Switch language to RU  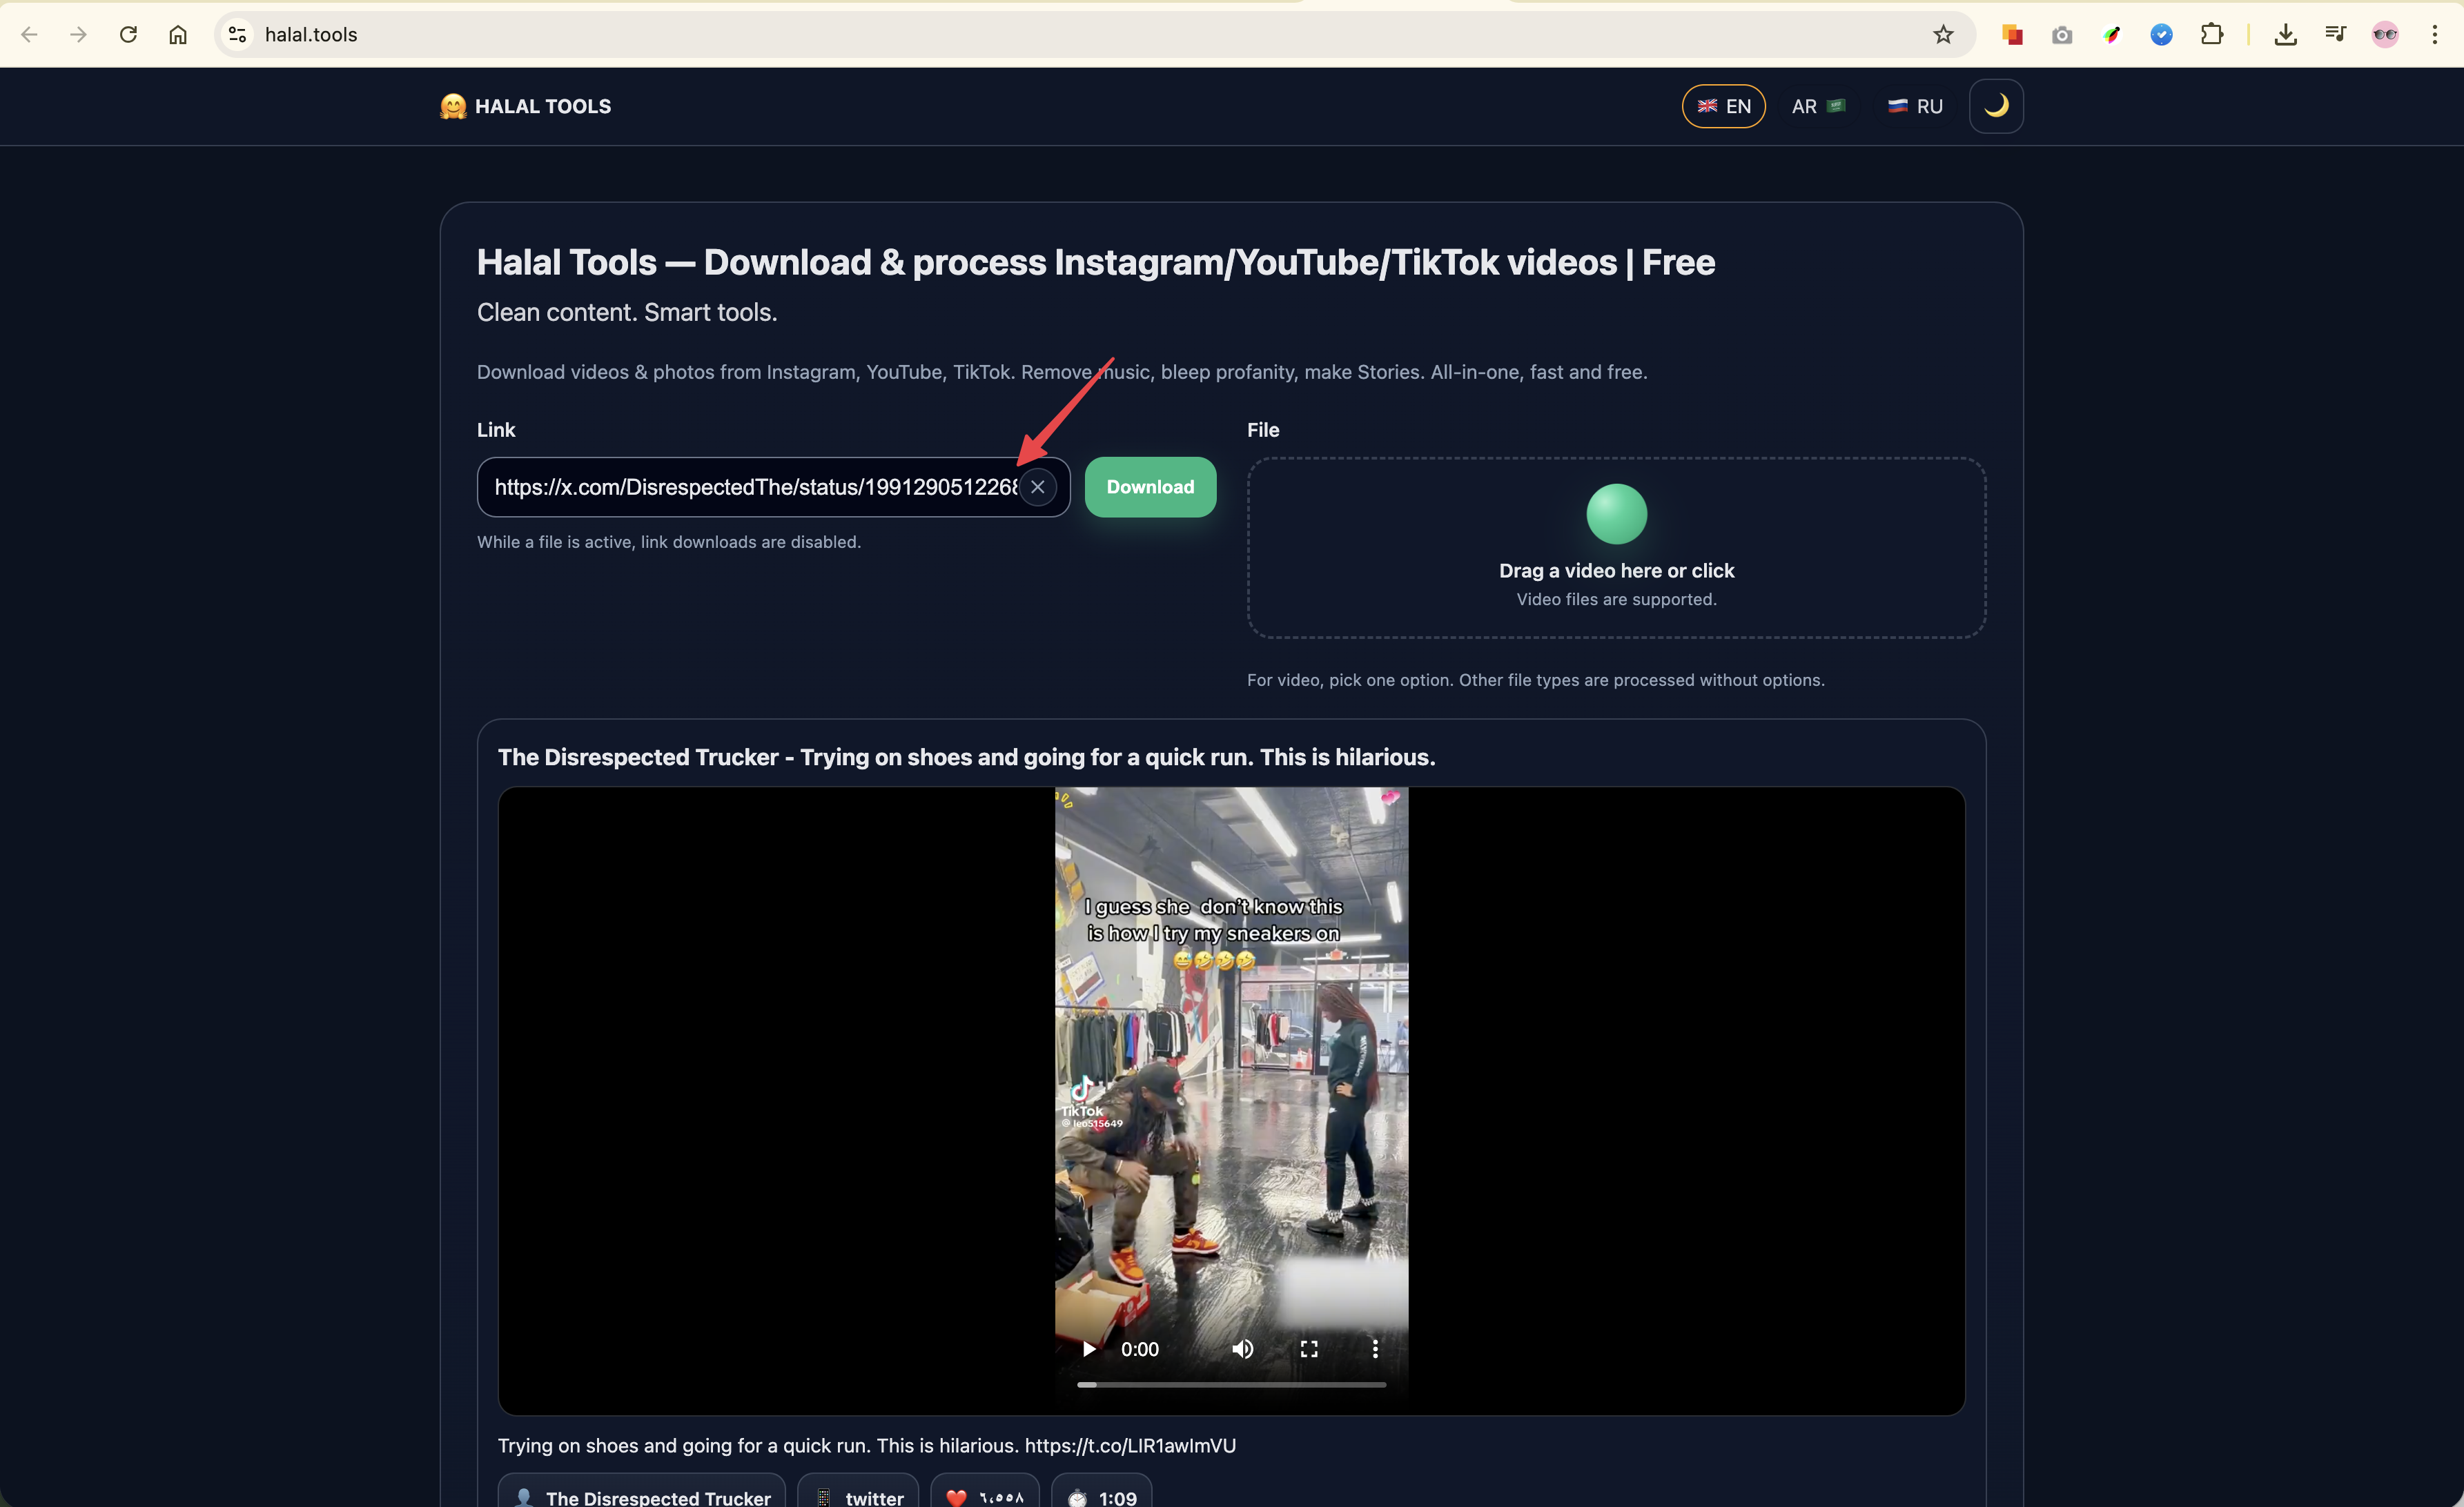point(1914,106)
